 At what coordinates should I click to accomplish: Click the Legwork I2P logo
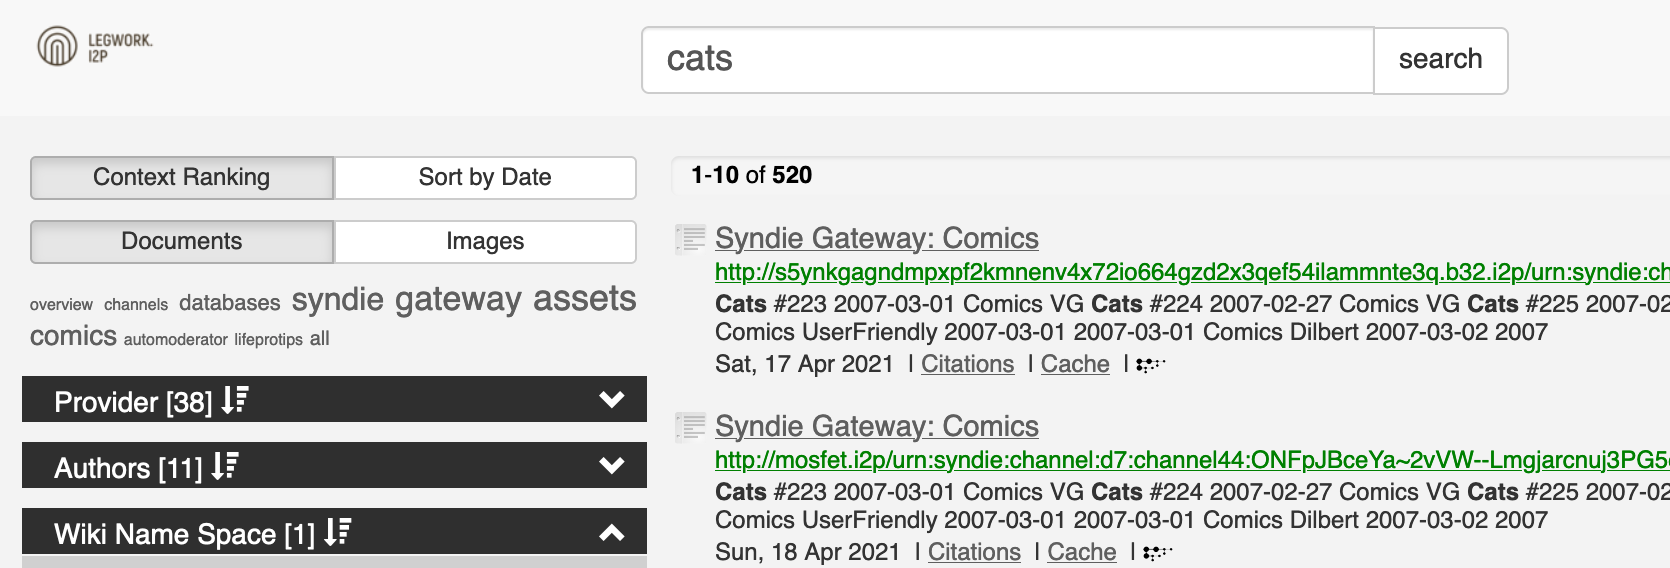(x=94, y=47)
